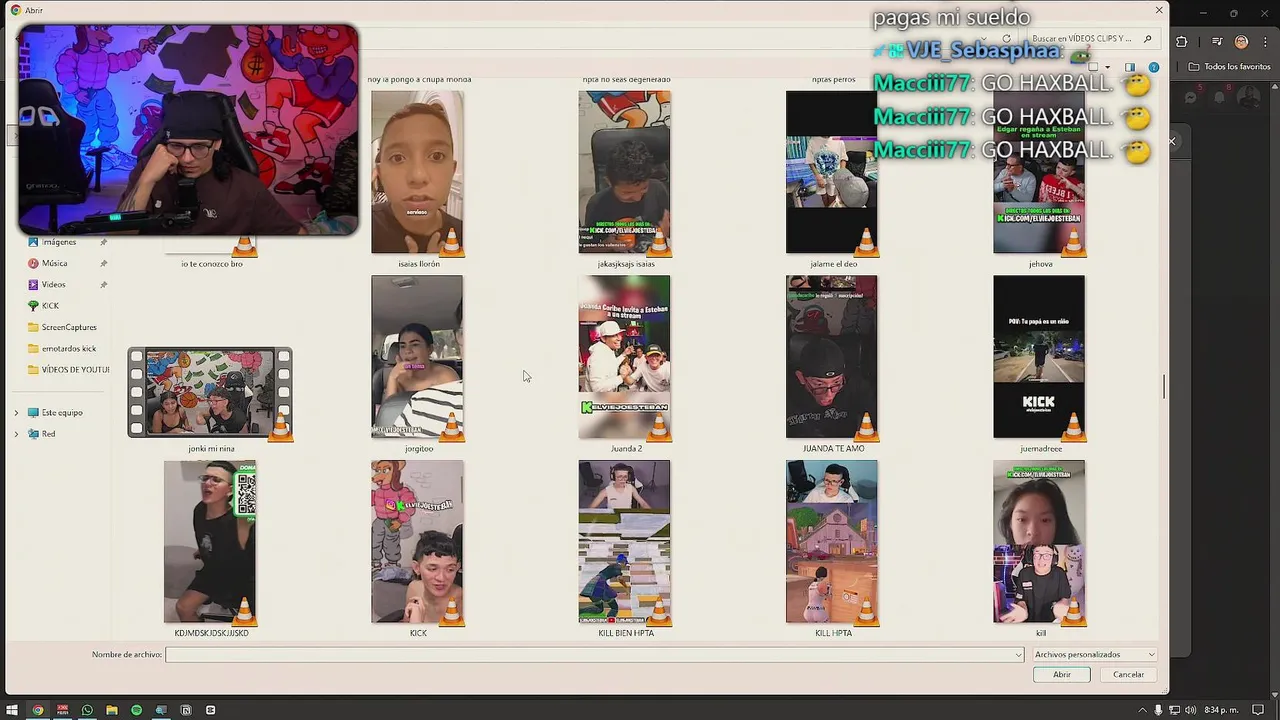Toggle the preview pane icon

[1130, 67]
